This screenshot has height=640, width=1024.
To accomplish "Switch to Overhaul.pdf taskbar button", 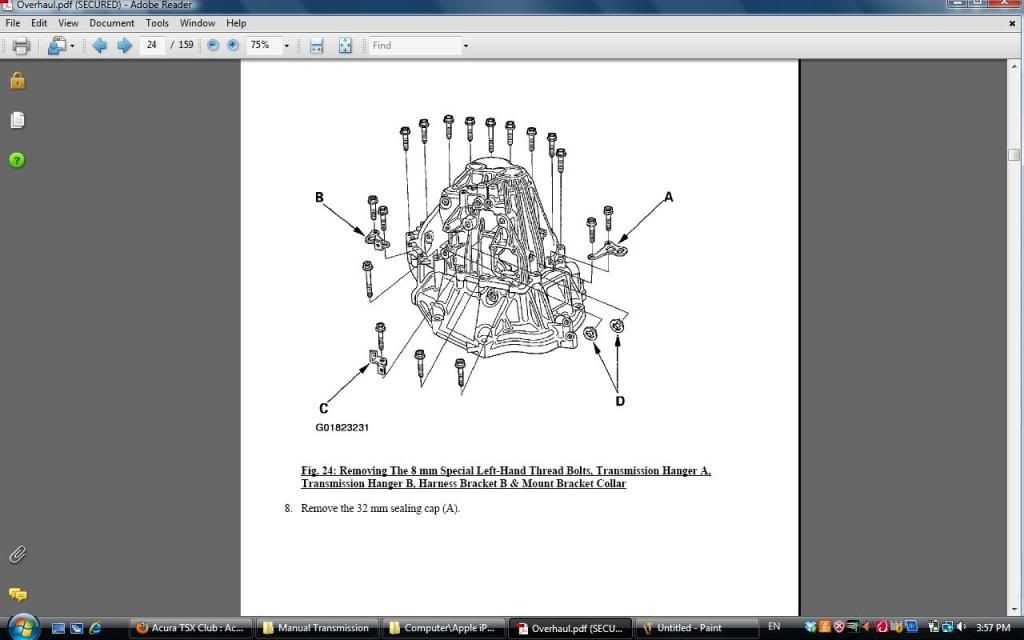I will pyautogui.click(x=569, y=628).
